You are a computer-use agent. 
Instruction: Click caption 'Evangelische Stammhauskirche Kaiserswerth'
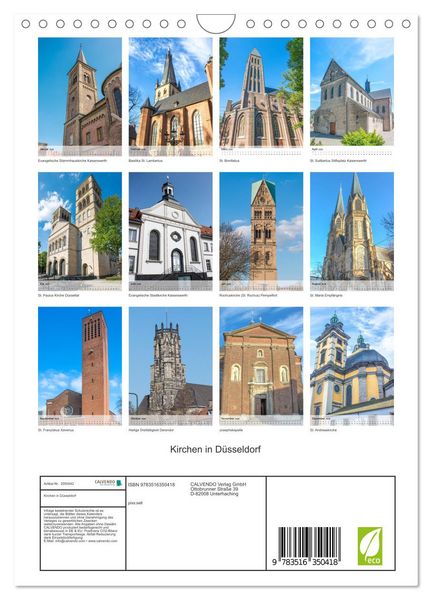(72, 161)
